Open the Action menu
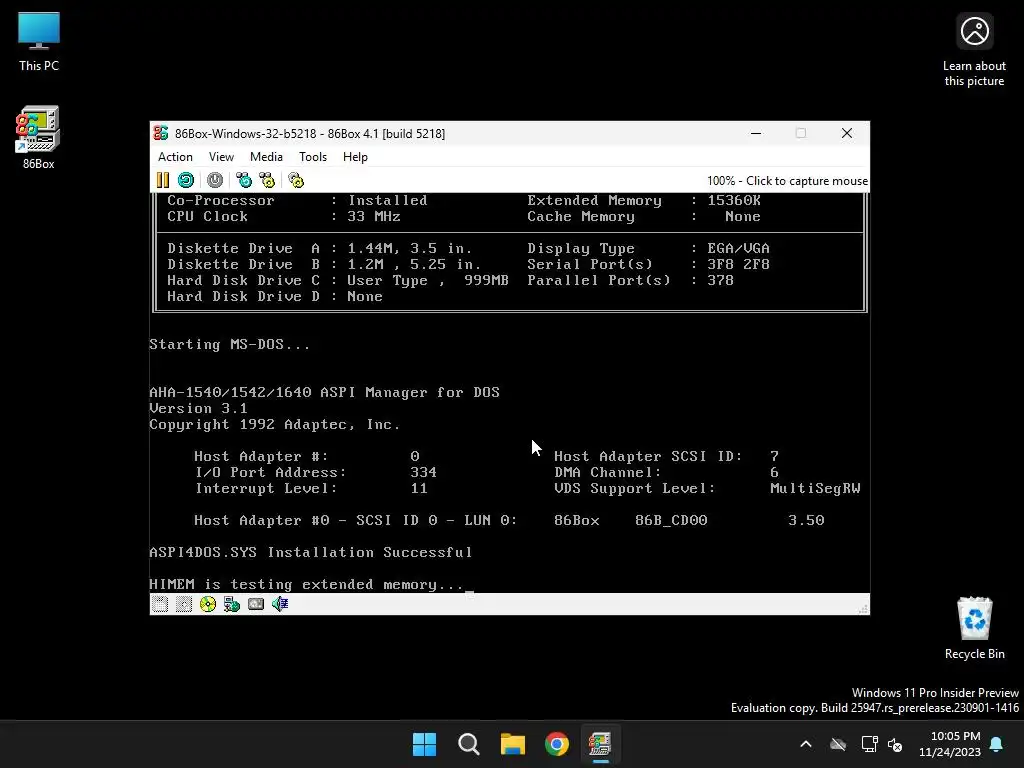1024x768 pixels. point(175,157)
